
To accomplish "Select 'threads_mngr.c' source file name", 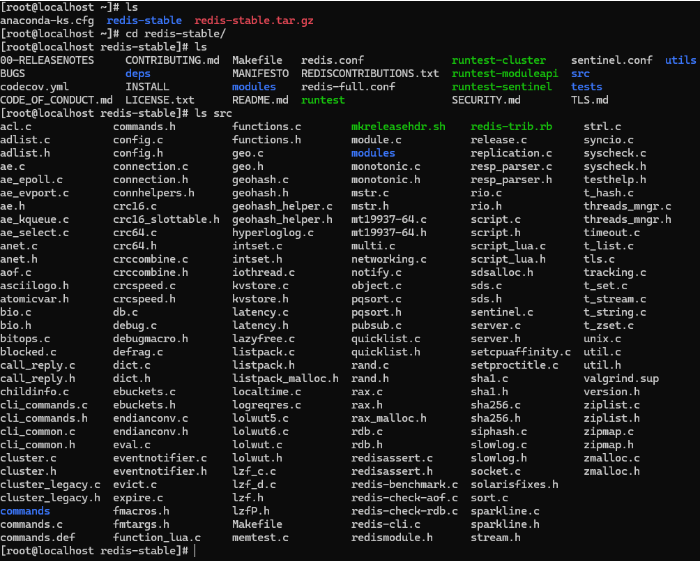I will (x=627, y=206).
